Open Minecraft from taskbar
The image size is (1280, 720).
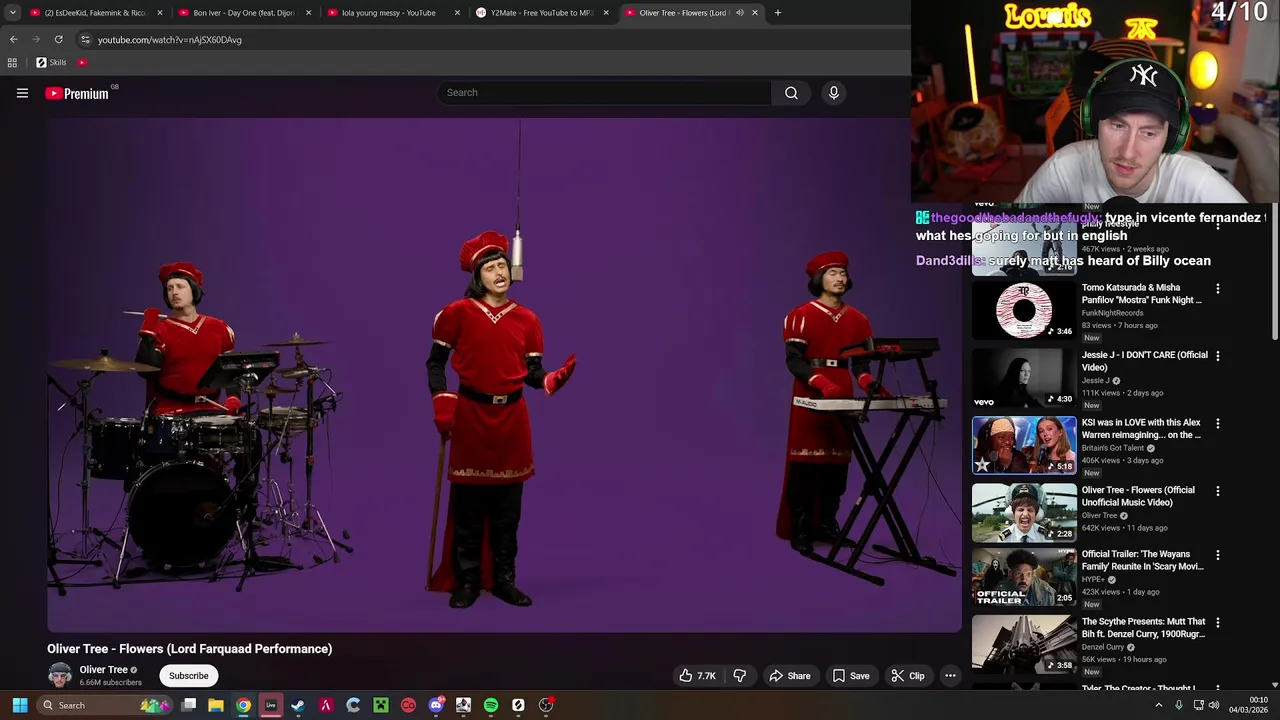[x=381, y=705]
